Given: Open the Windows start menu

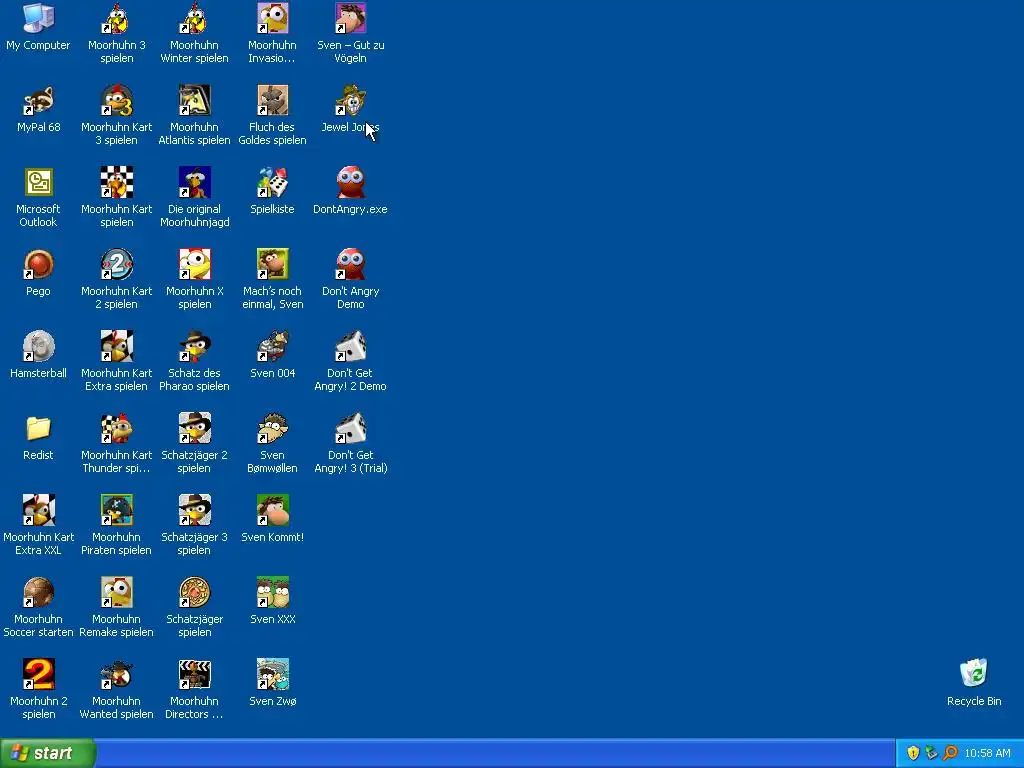Looking at the screenshot, I should (x=48, y=753).
